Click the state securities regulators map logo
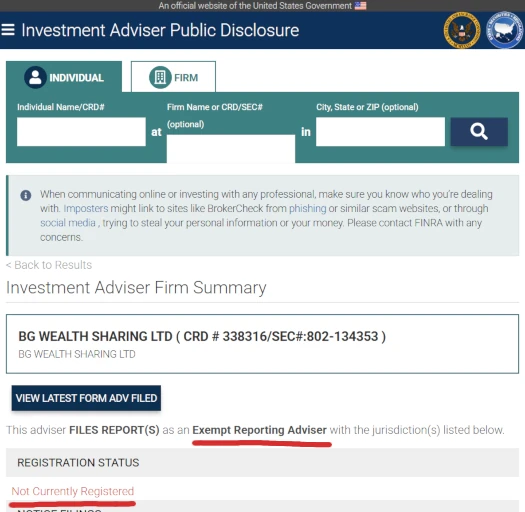Screen dimensions: 525x512 505,30
